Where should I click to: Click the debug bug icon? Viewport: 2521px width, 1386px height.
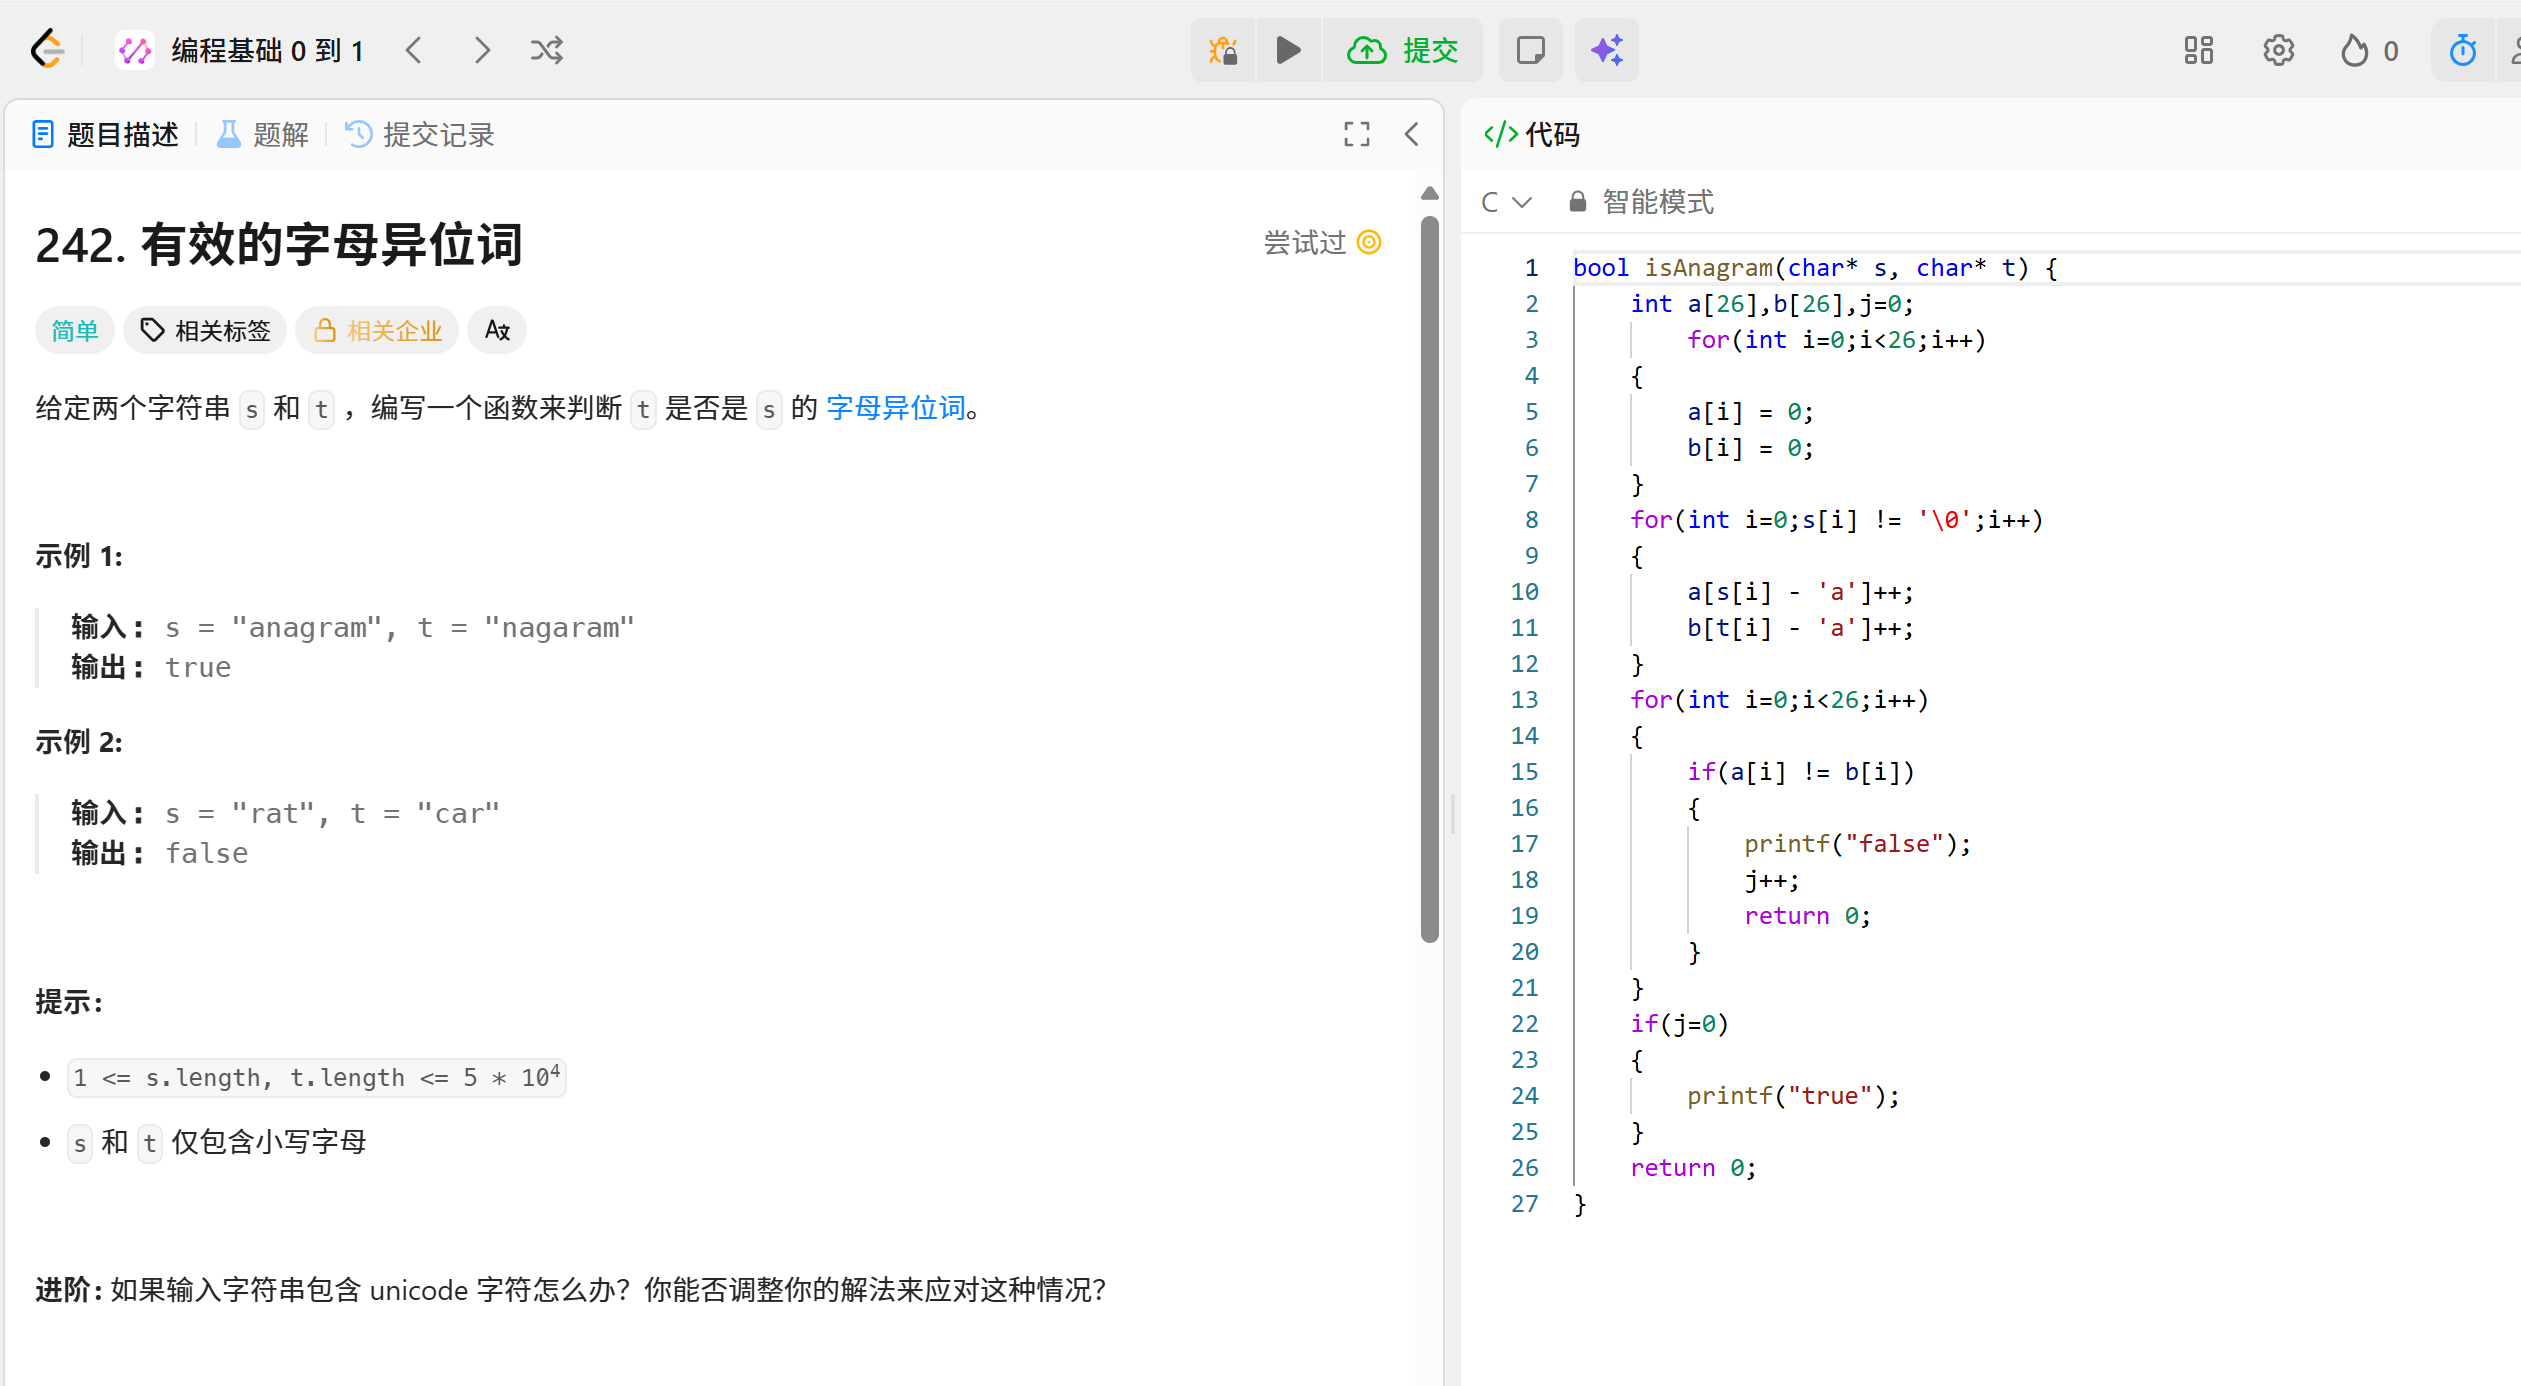point(1222,50)
